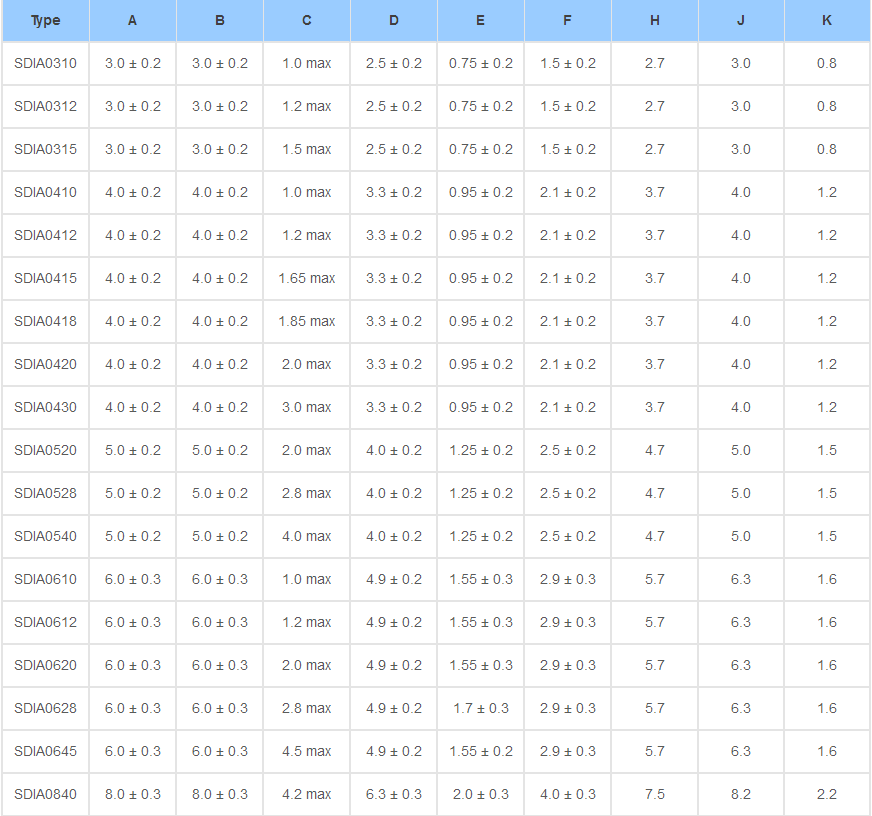Click the E column header
Viewport: 872px width, 816px height.
[480, 21]
